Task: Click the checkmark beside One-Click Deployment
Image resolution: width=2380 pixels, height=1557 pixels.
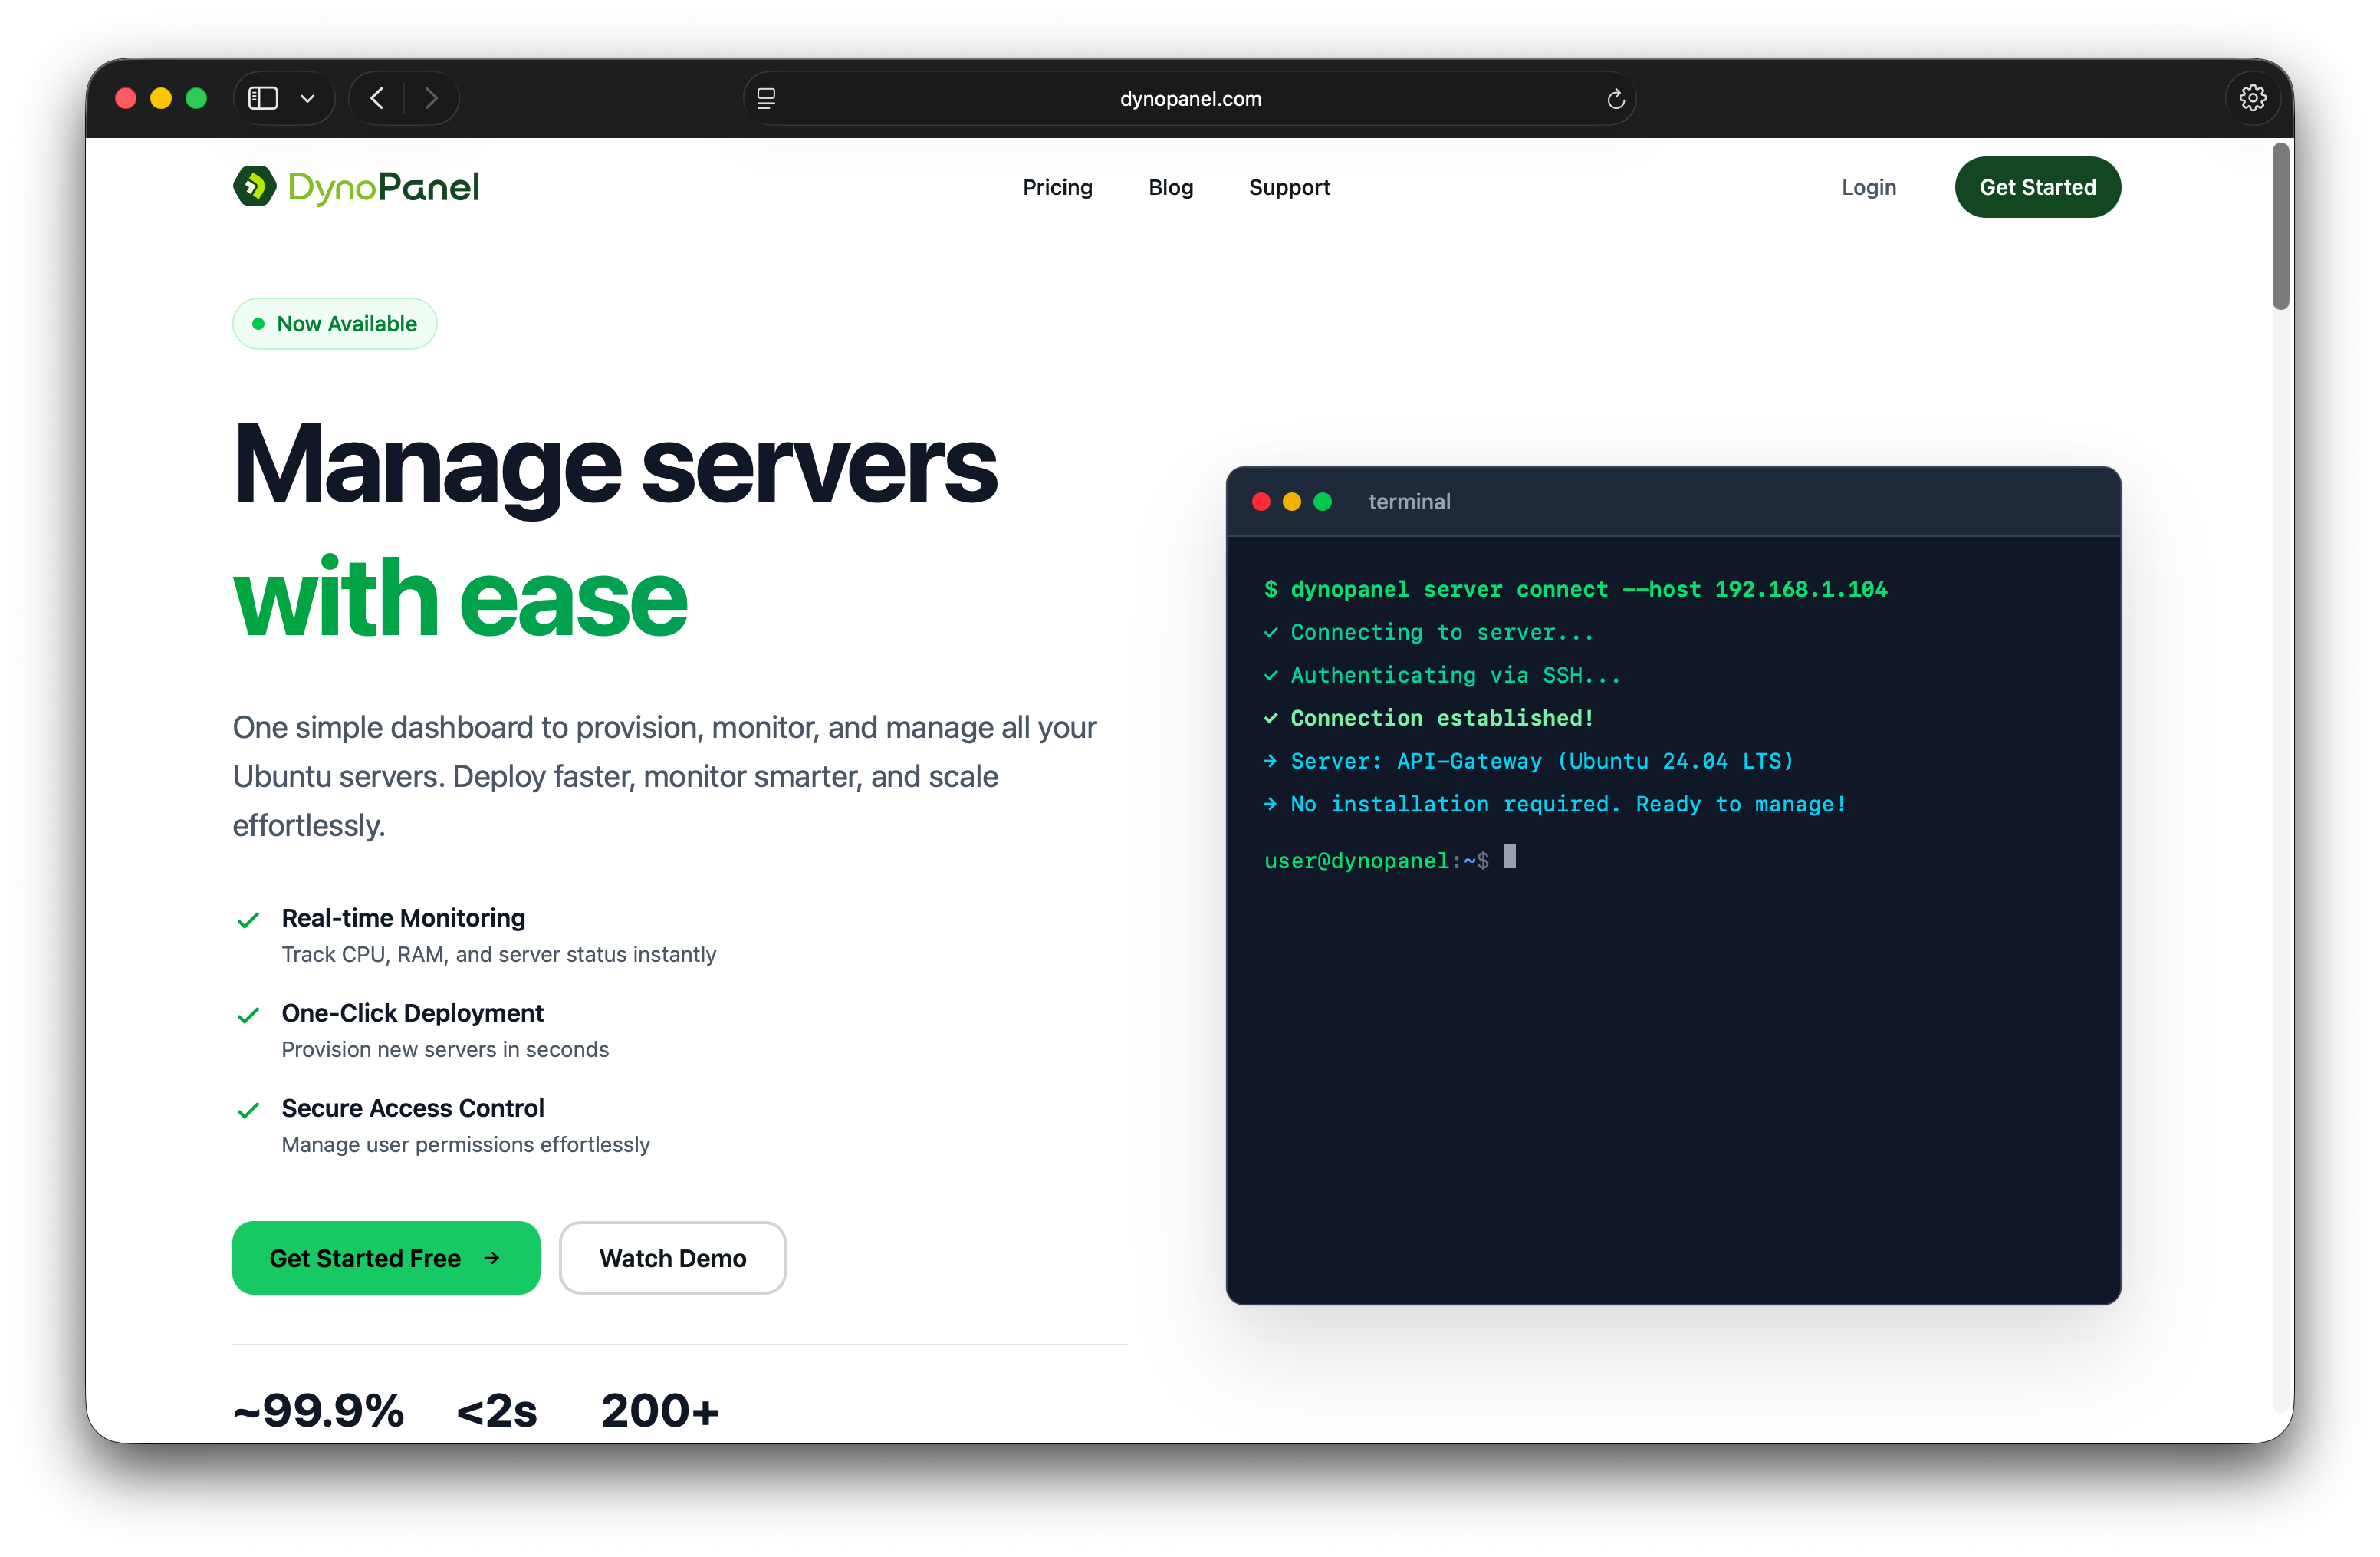Action: 248,1015
